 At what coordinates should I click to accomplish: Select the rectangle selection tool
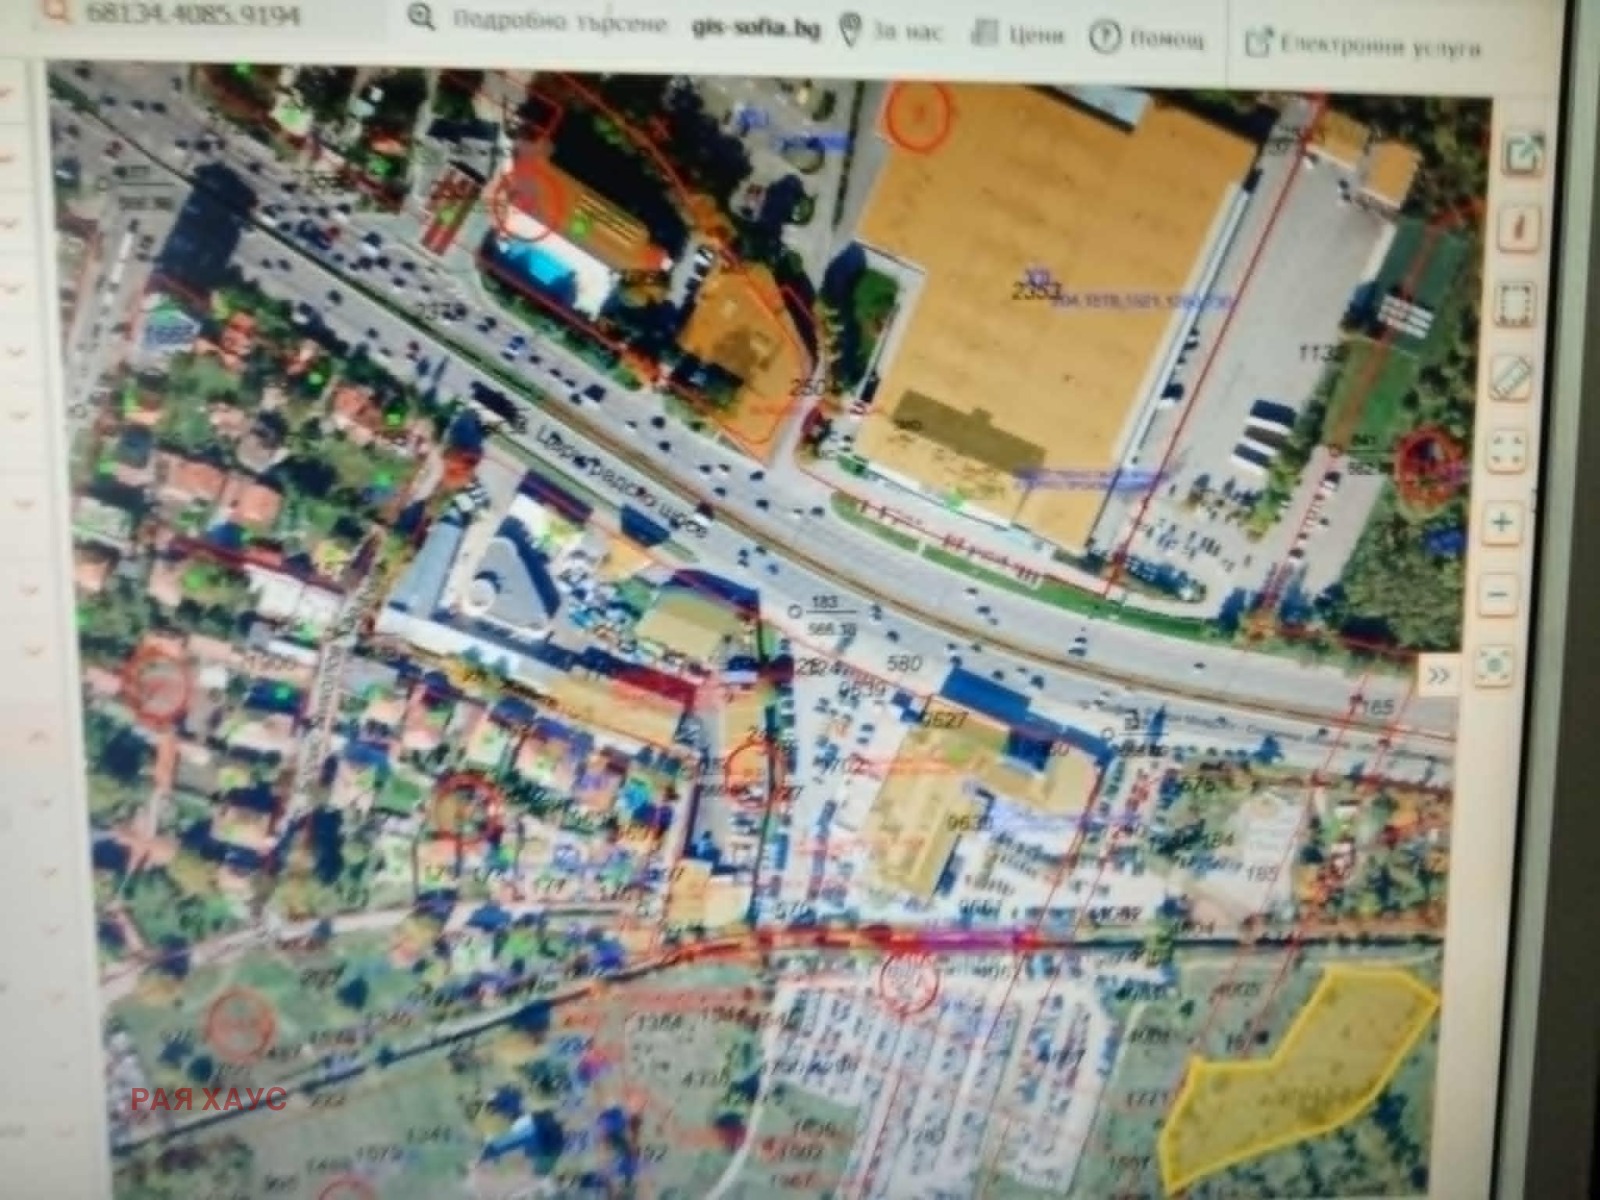point(1514,302)
